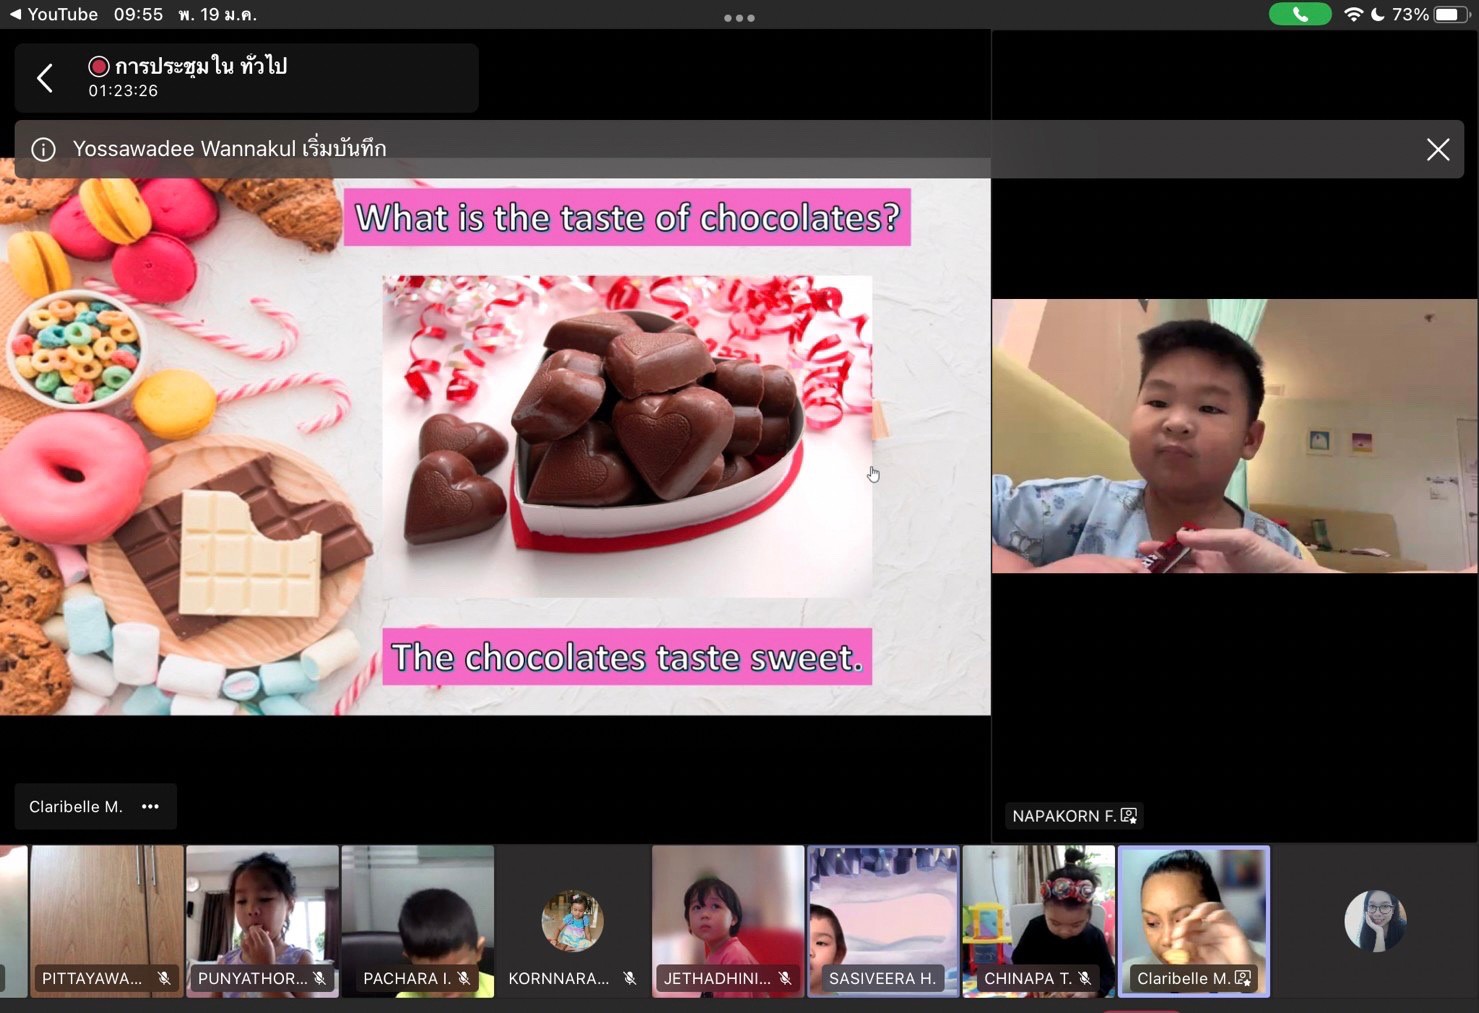The image size is (1479, 1013).
Task: Select the SASIVEERA H. participant thumbnail
Action: coord(882,920)
